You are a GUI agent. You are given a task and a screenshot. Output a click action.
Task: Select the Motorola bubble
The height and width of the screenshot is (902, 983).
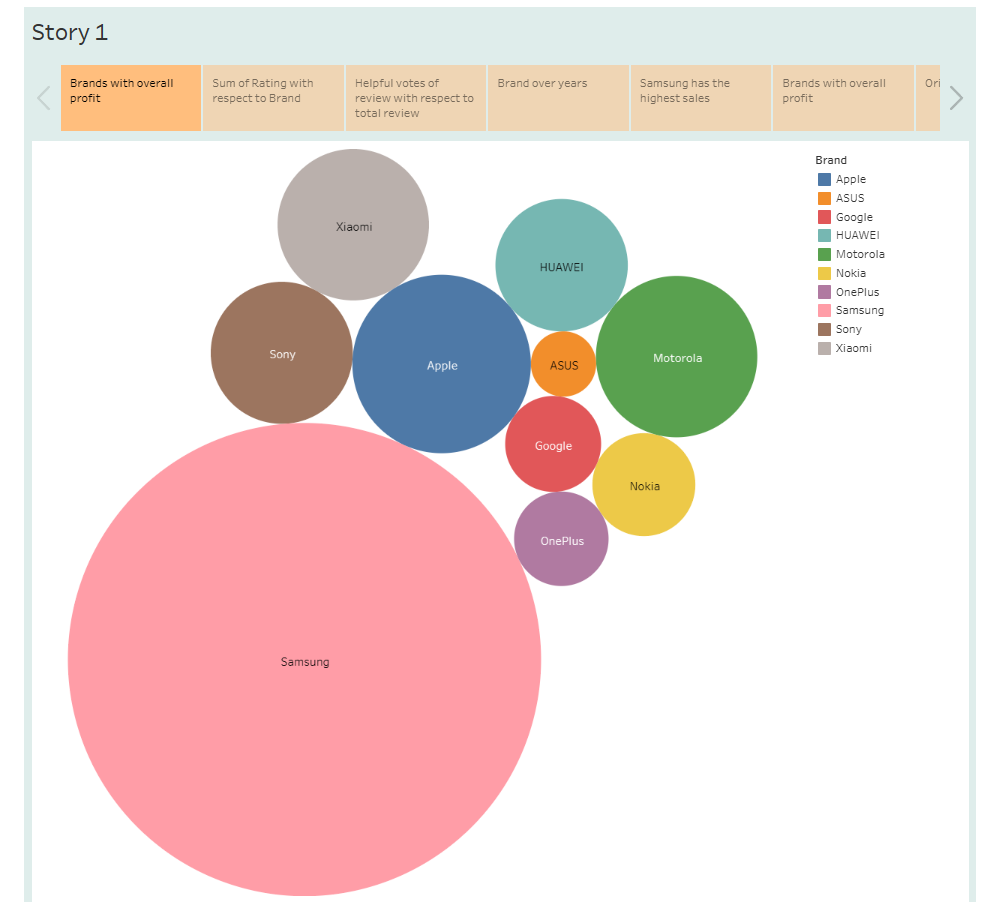click(x=676, y=357)
